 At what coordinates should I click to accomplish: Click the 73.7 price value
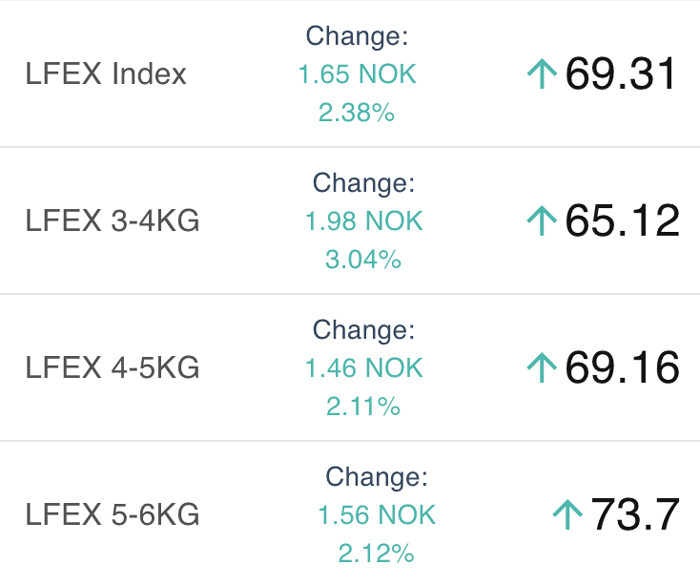[x=635, y=514]
